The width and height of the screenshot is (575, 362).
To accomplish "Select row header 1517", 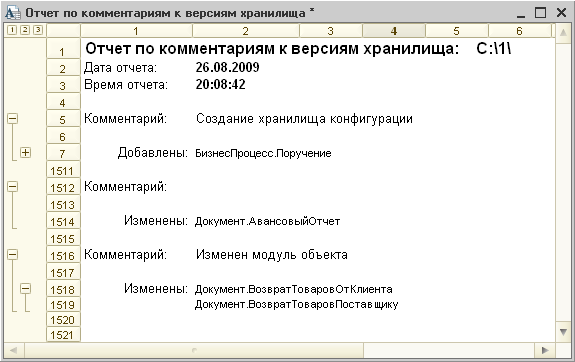I will pos(63,272).
